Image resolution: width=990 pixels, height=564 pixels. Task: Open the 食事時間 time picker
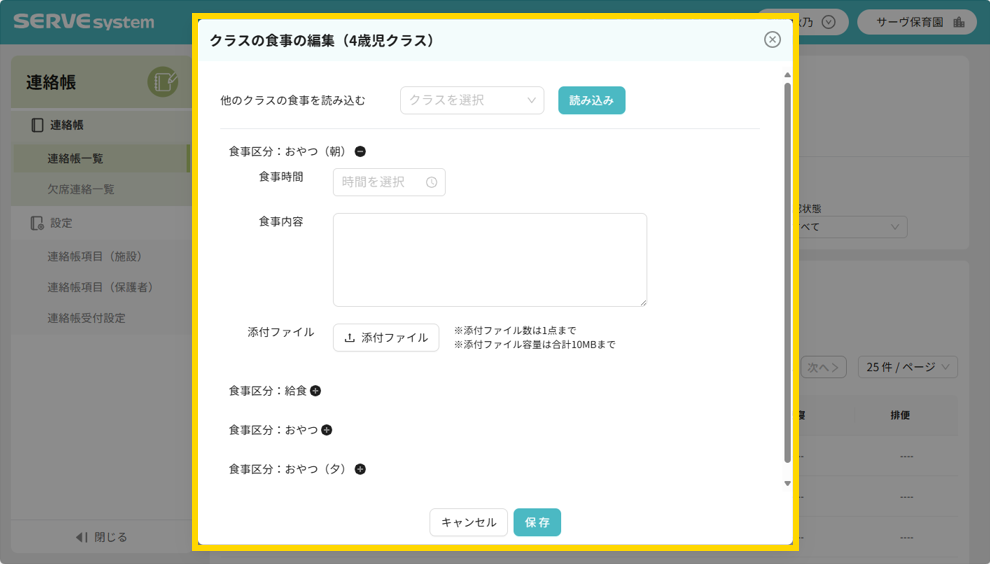380,182
